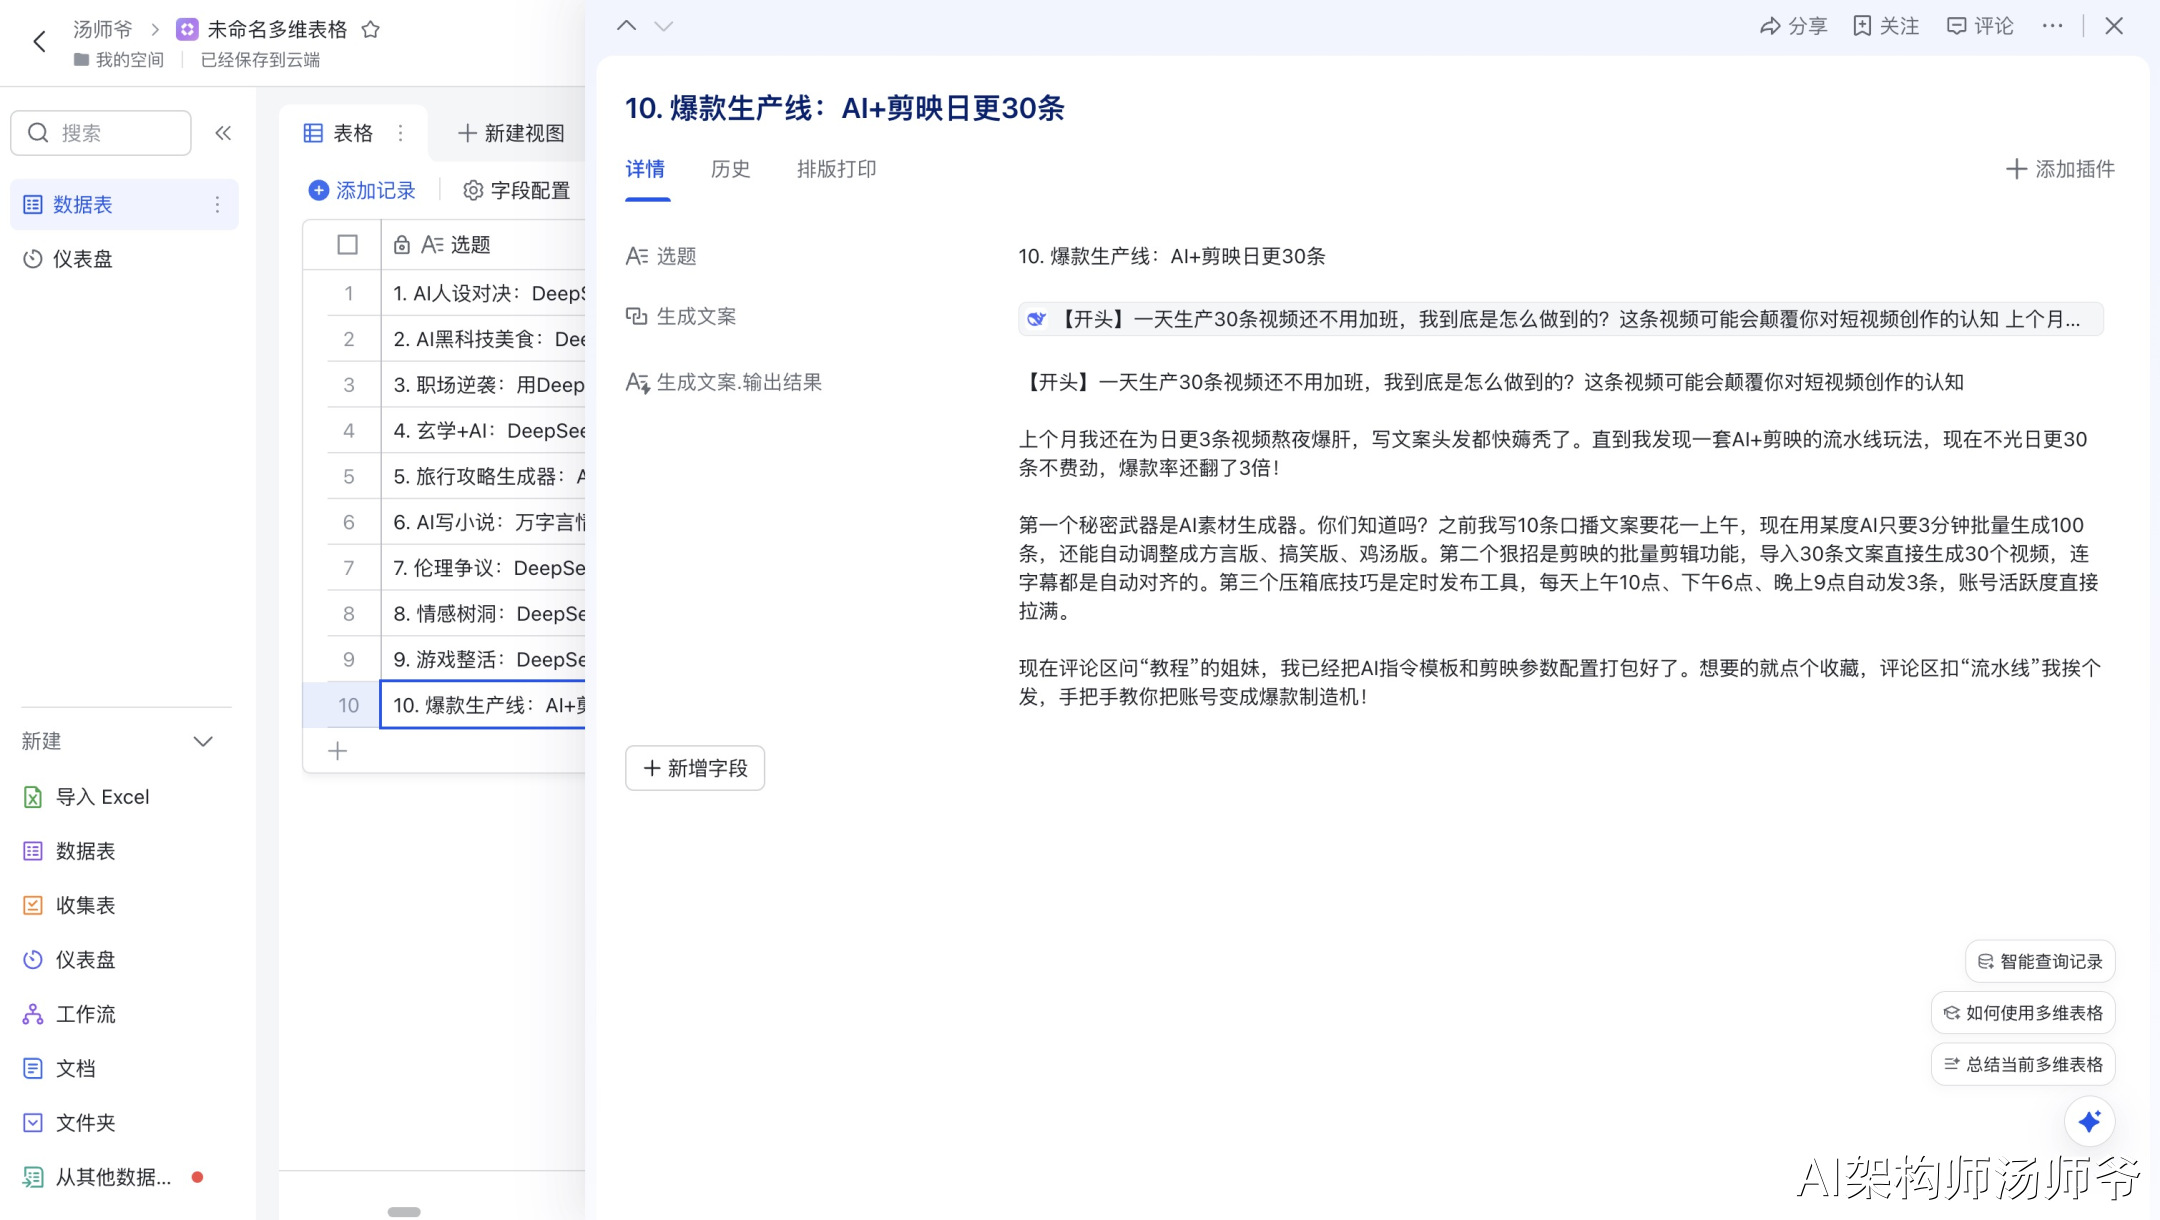Select row 10 爆款生产线 cell
The image size is (2160, 1220).
[x=484, y=705]
